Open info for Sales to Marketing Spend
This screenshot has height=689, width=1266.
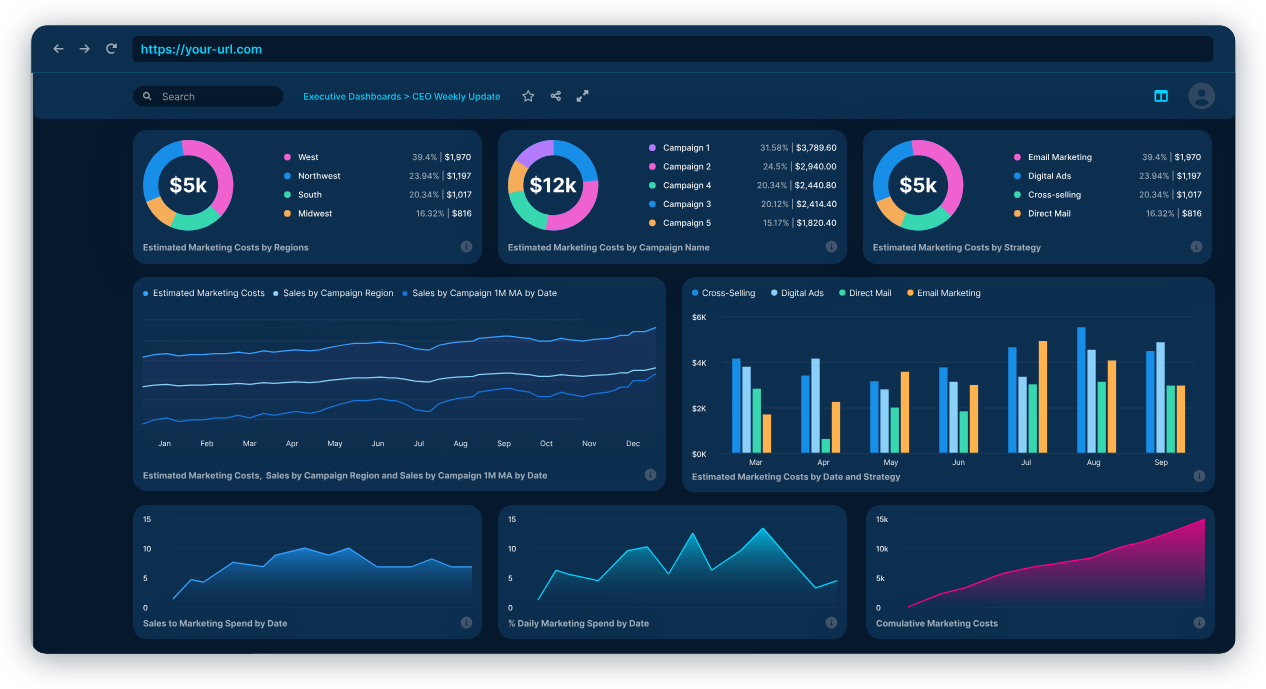point(466,623)
